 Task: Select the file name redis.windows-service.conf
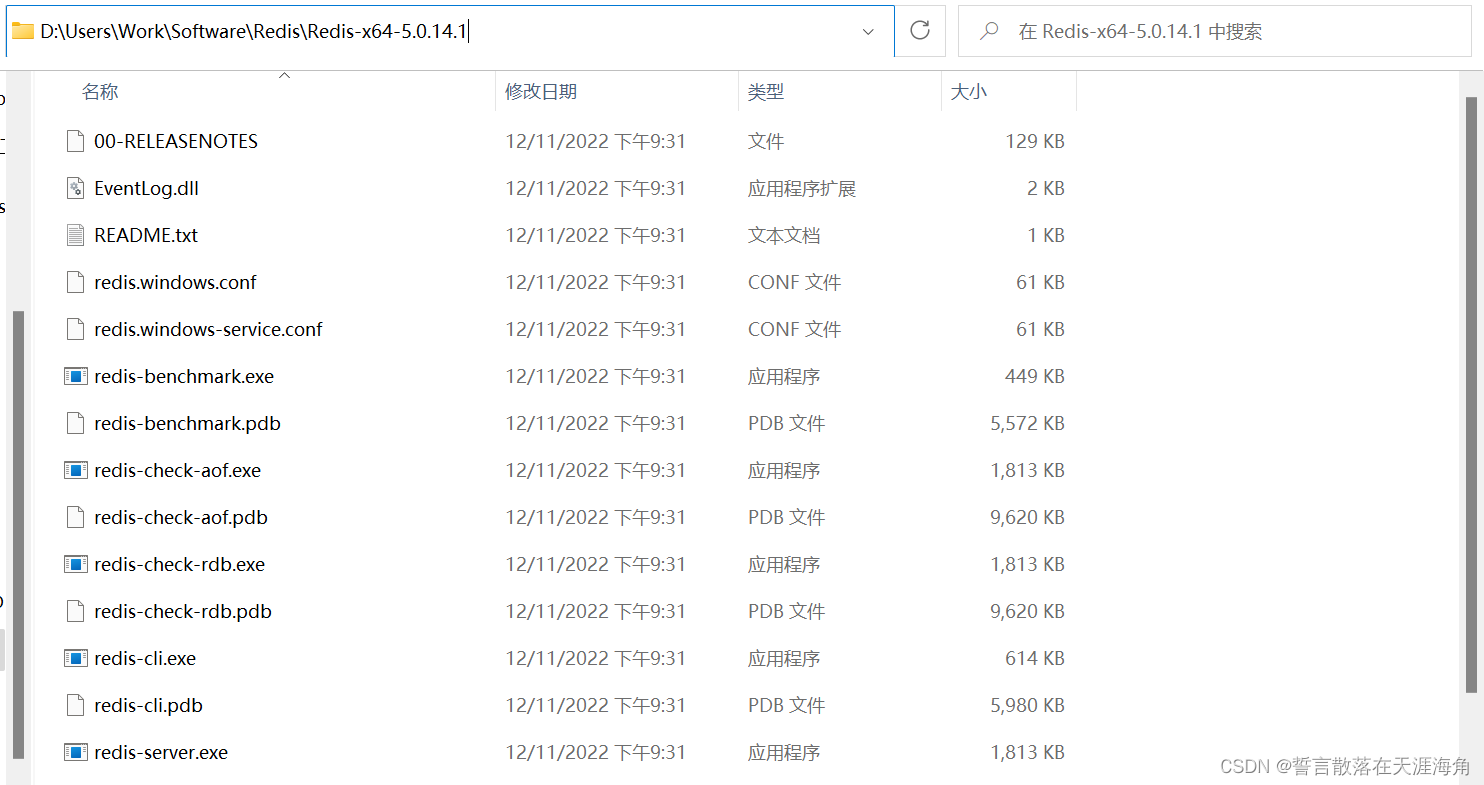tap(208, 329)
